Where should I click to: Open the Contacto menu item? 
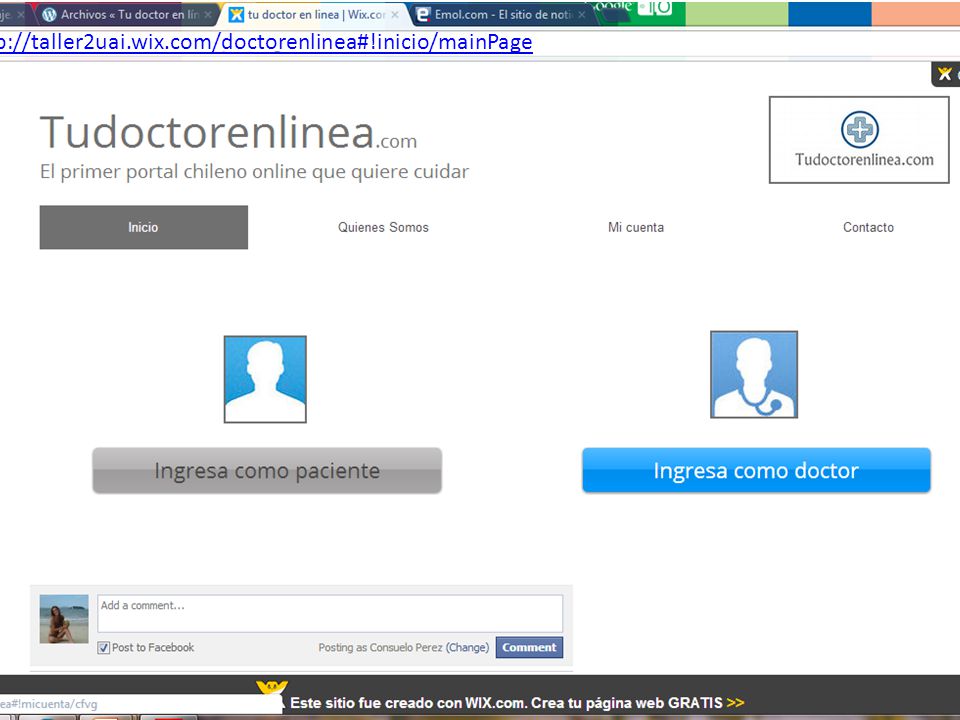[x=868, y=227]
